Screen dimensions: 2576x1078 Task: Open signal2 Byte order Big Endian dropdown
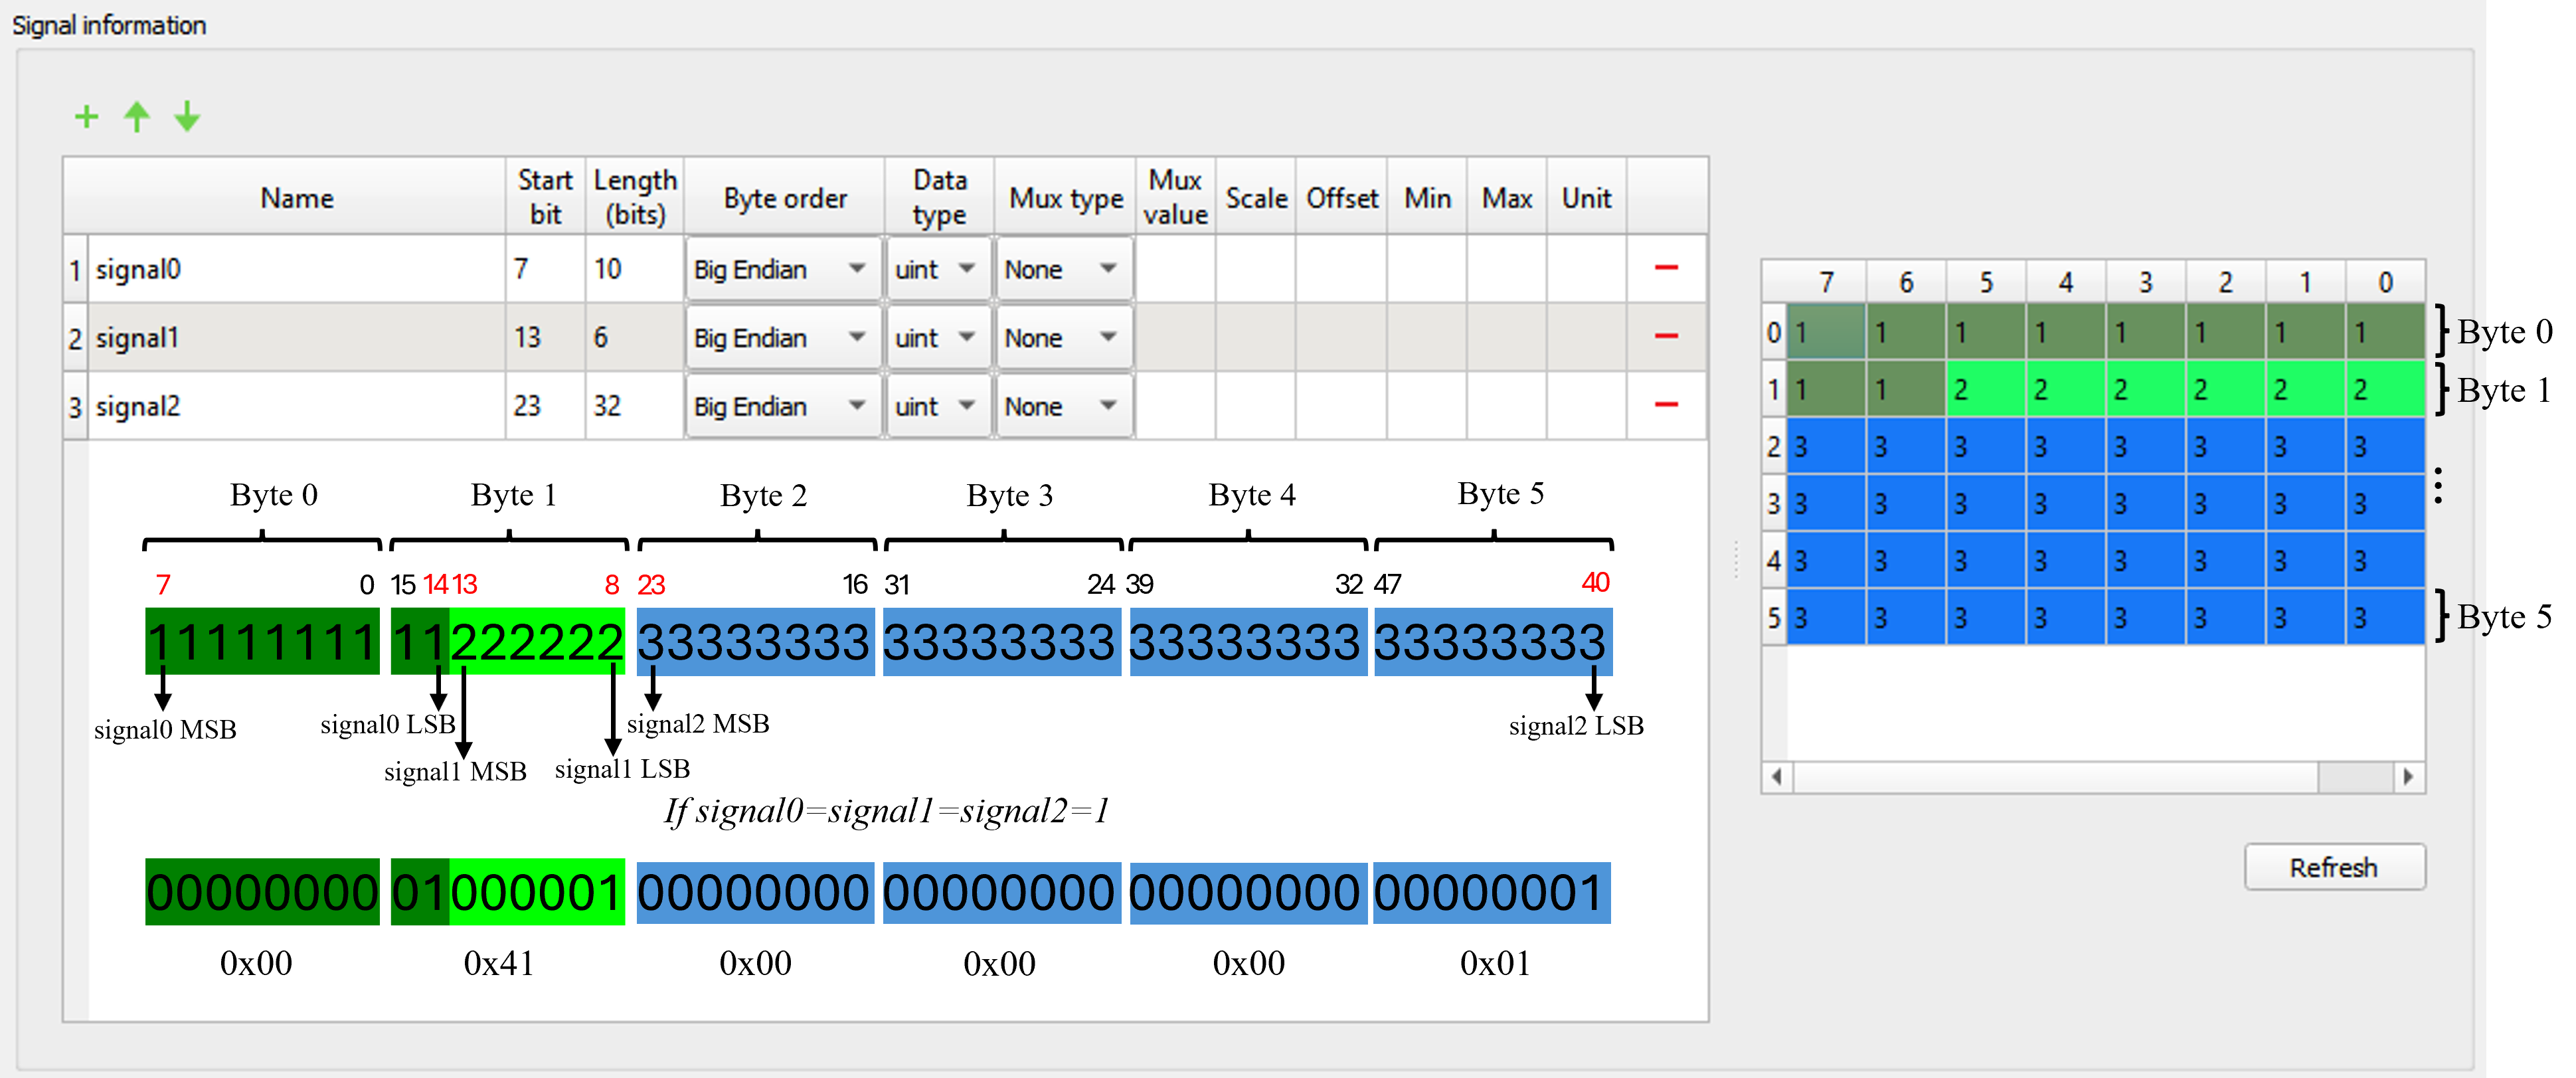(783, 406)
